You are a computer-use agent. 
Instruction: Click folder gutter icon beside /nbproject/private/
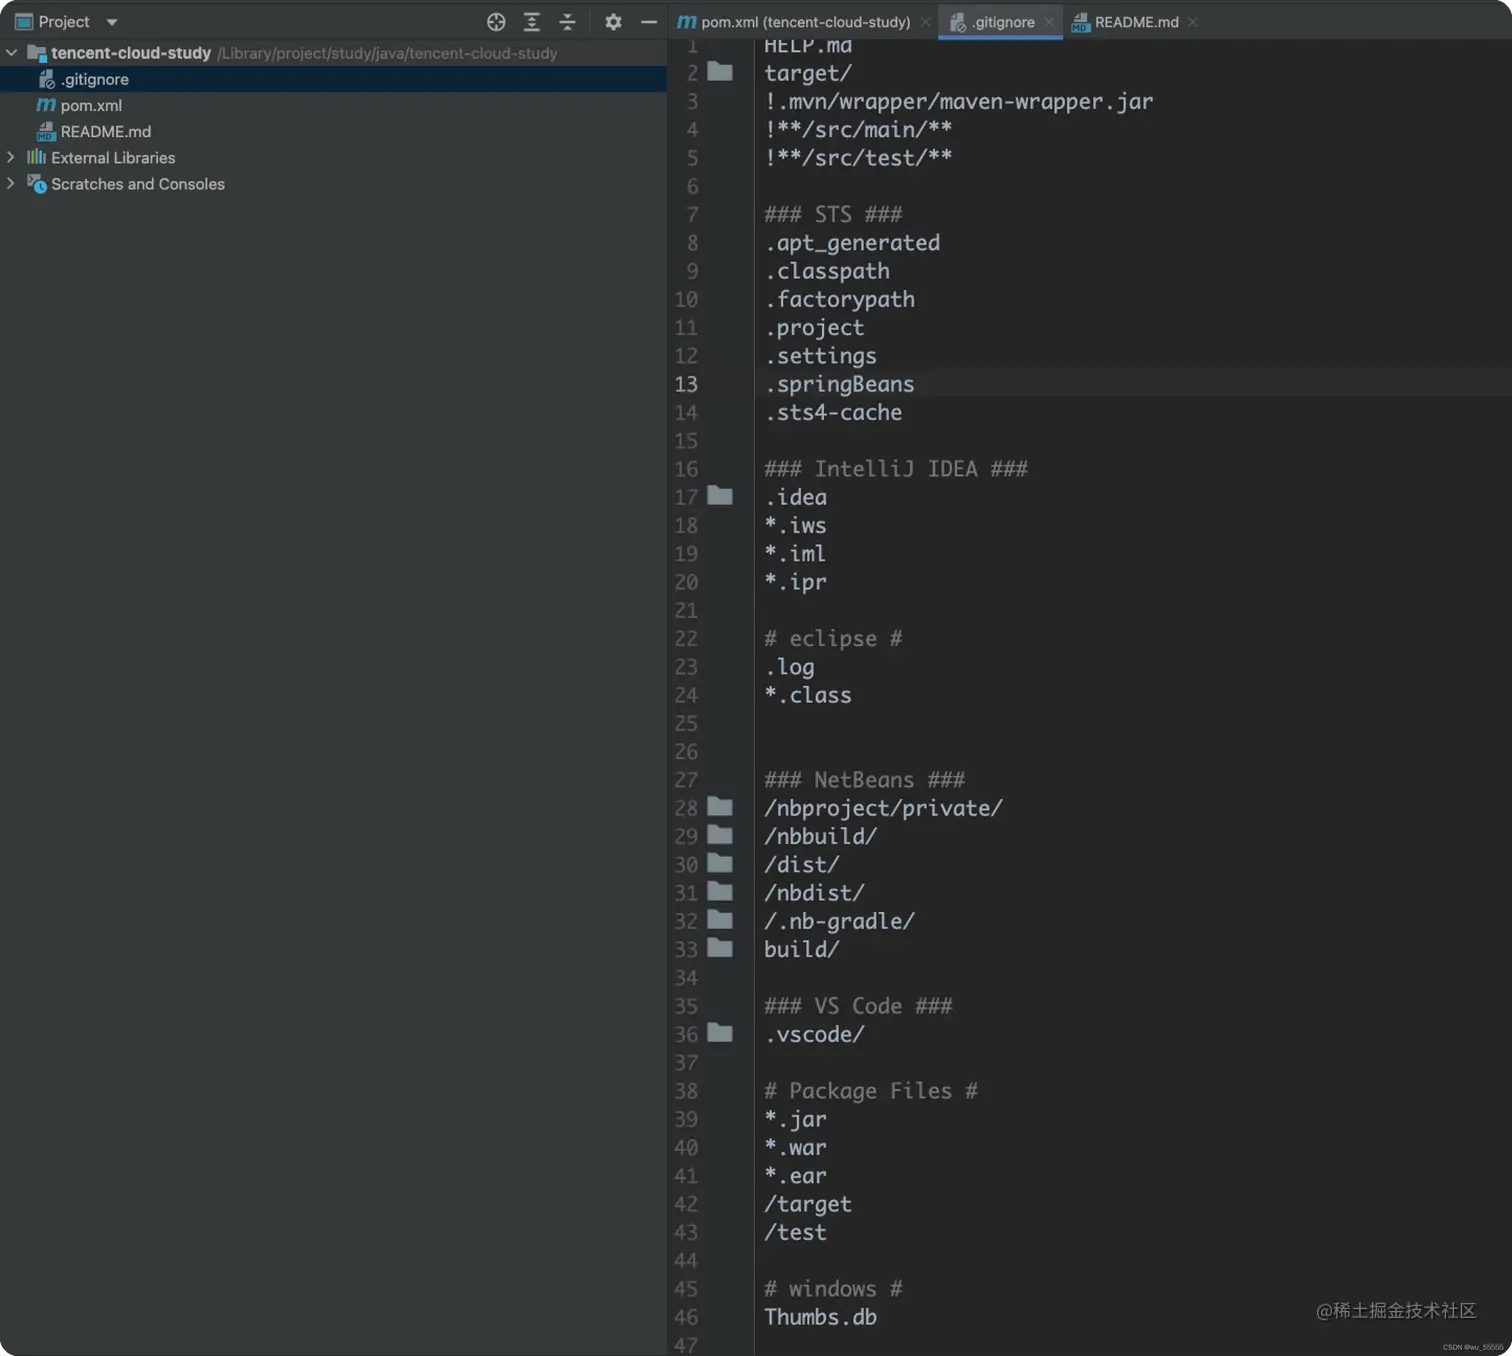pos(720,807)
